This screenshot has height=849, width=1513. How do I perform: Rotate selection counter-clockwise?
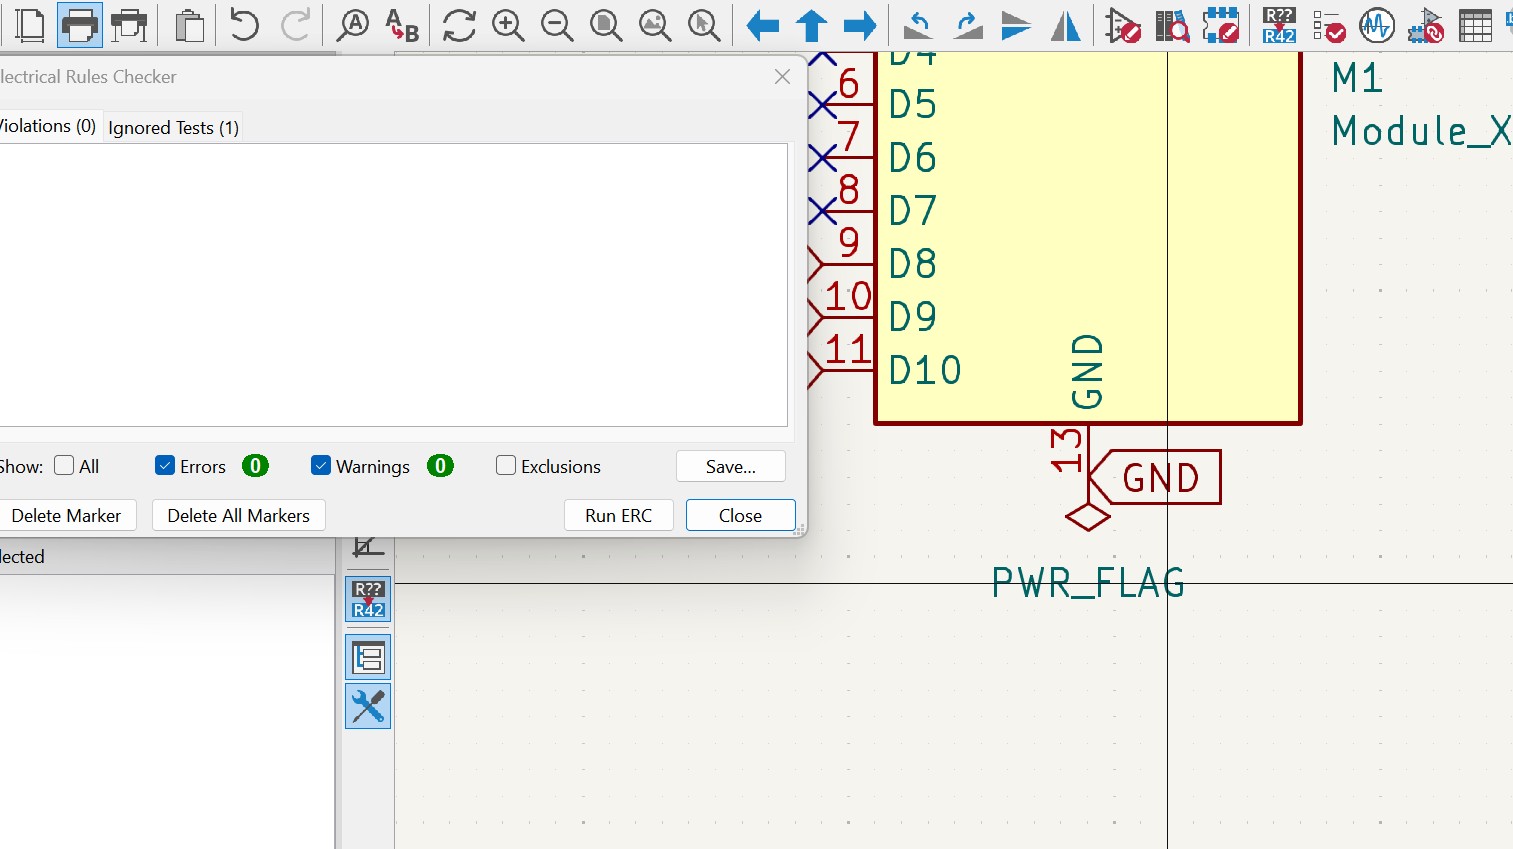click(918, 25)
